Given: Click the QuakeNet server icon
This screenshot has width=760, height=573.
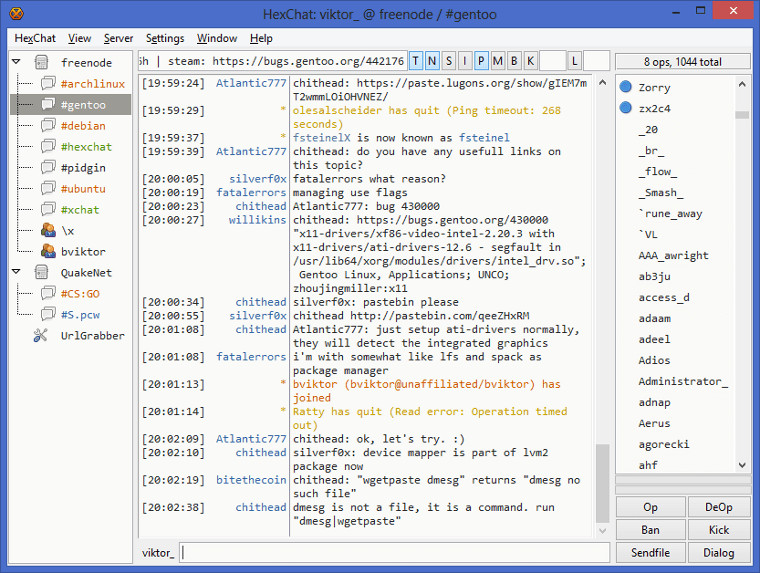Looking at the screenshot, I should (42, 272).
